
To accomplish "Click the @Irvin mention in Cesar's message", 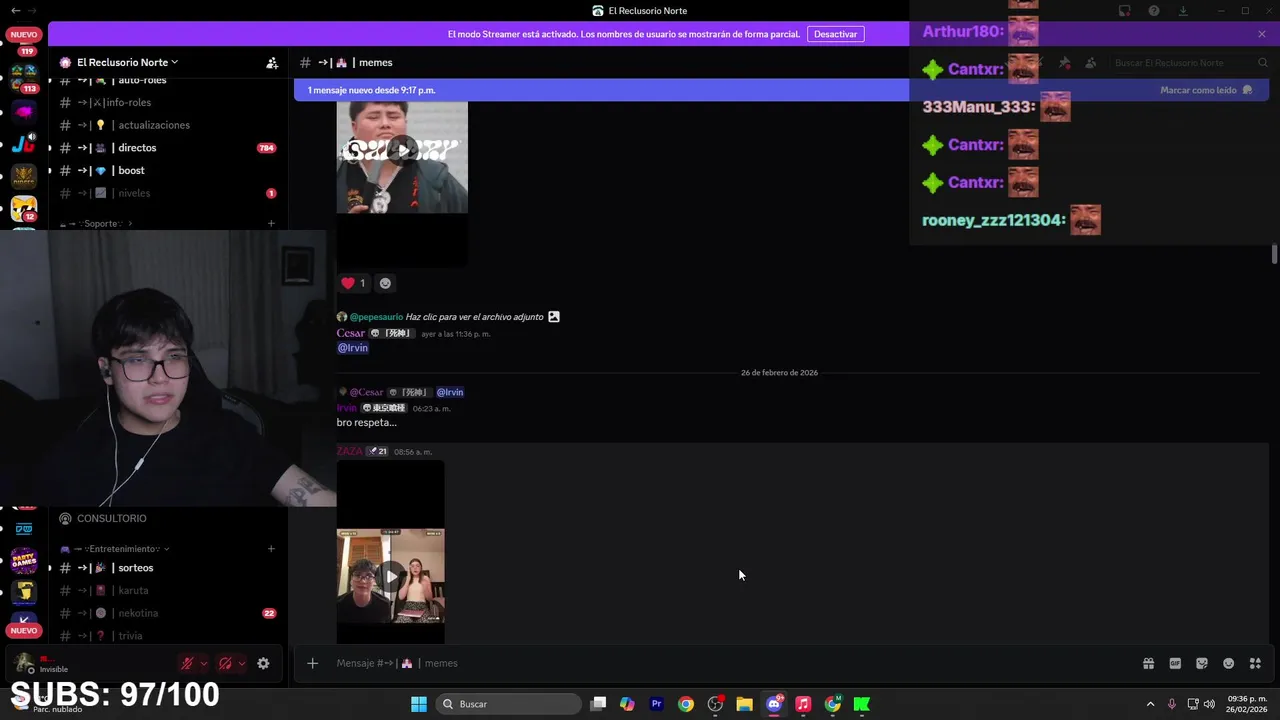I will [353, 348].
